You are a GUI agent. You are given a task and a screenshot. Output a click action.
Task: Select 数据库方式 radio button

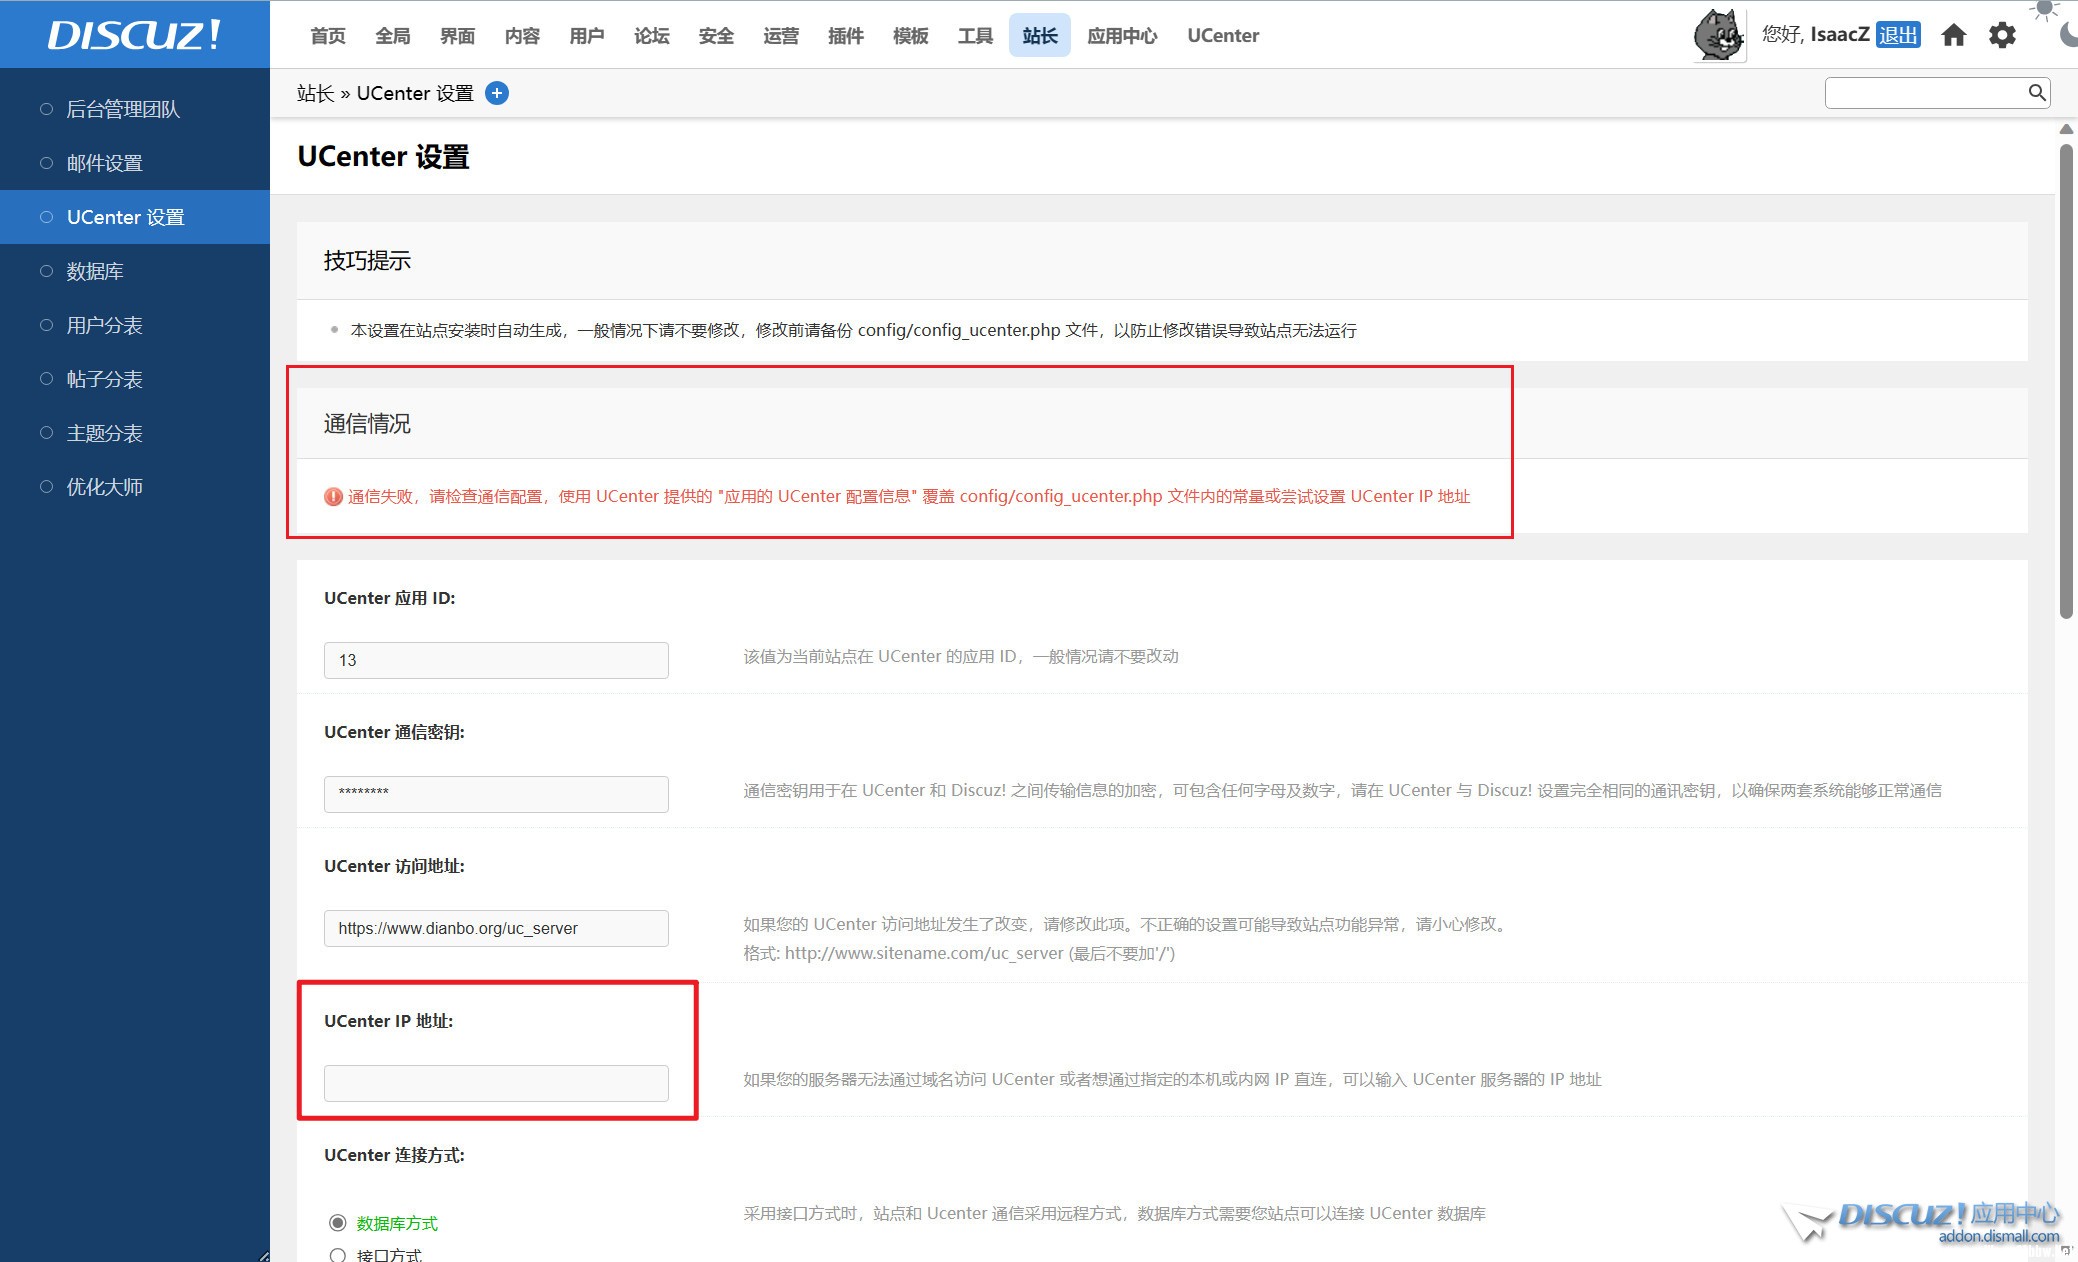click(338, 1223)
